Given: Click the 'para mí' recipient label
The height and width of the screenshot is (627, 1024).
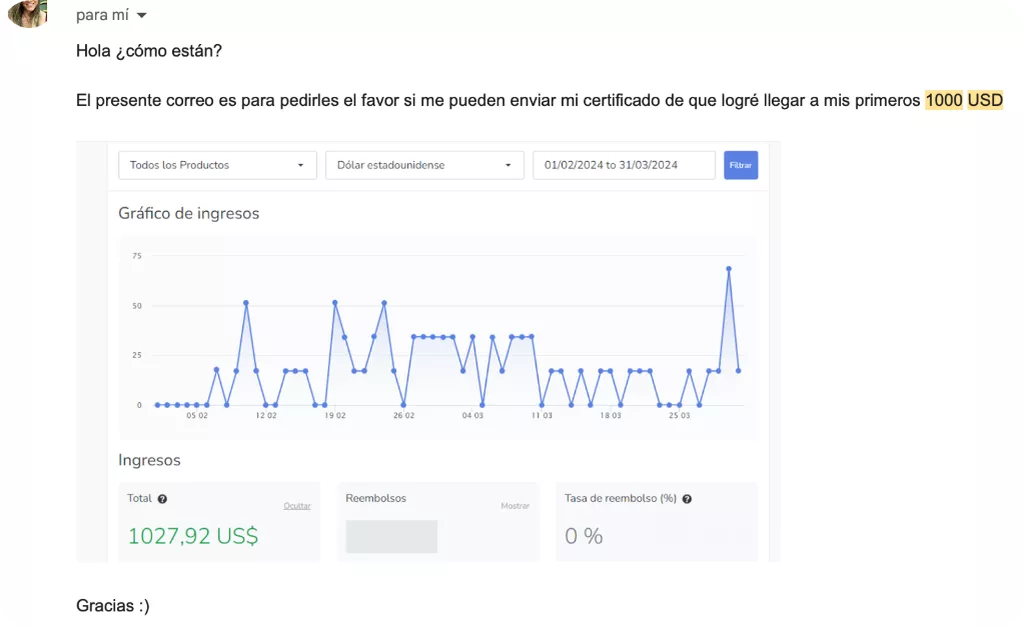Looking at the screenshot, I should (103, 15).
